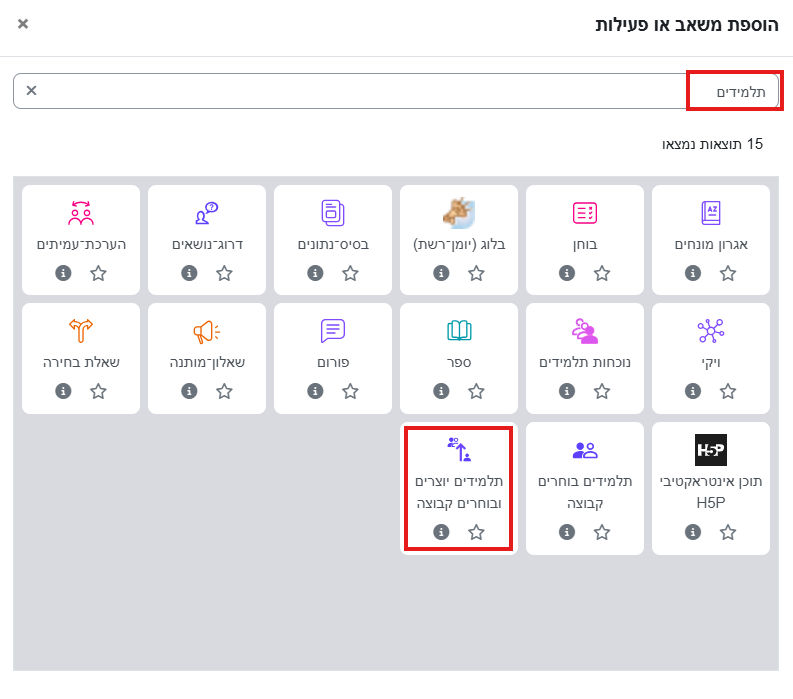Viewport: 793px width, 699px height.
Task: Toggle favorite star for נוכחות תלמידים
Action: click(x=602, y=391)
